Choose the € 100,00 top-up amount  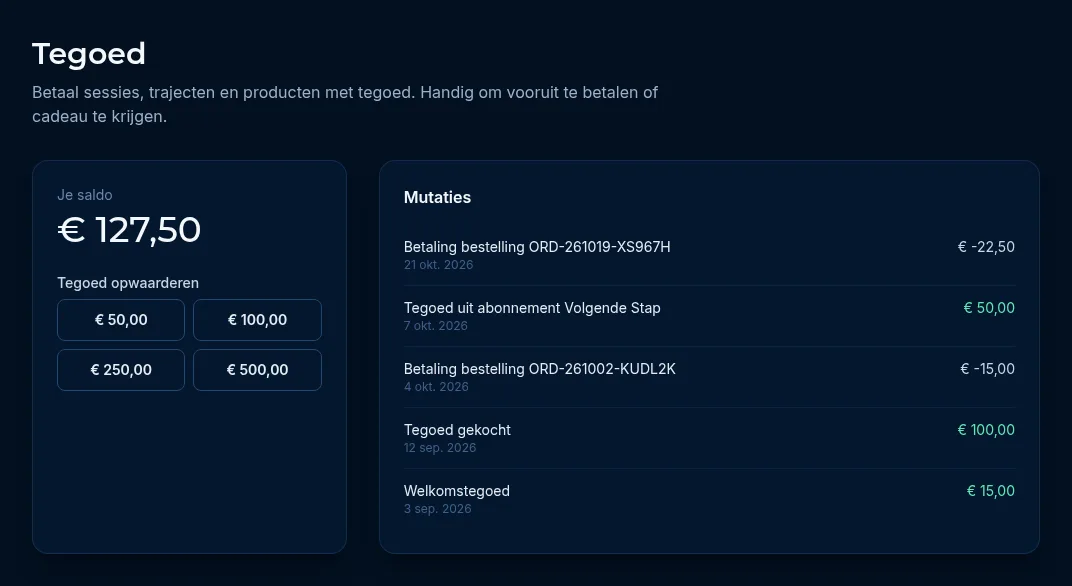click(257, 320)
